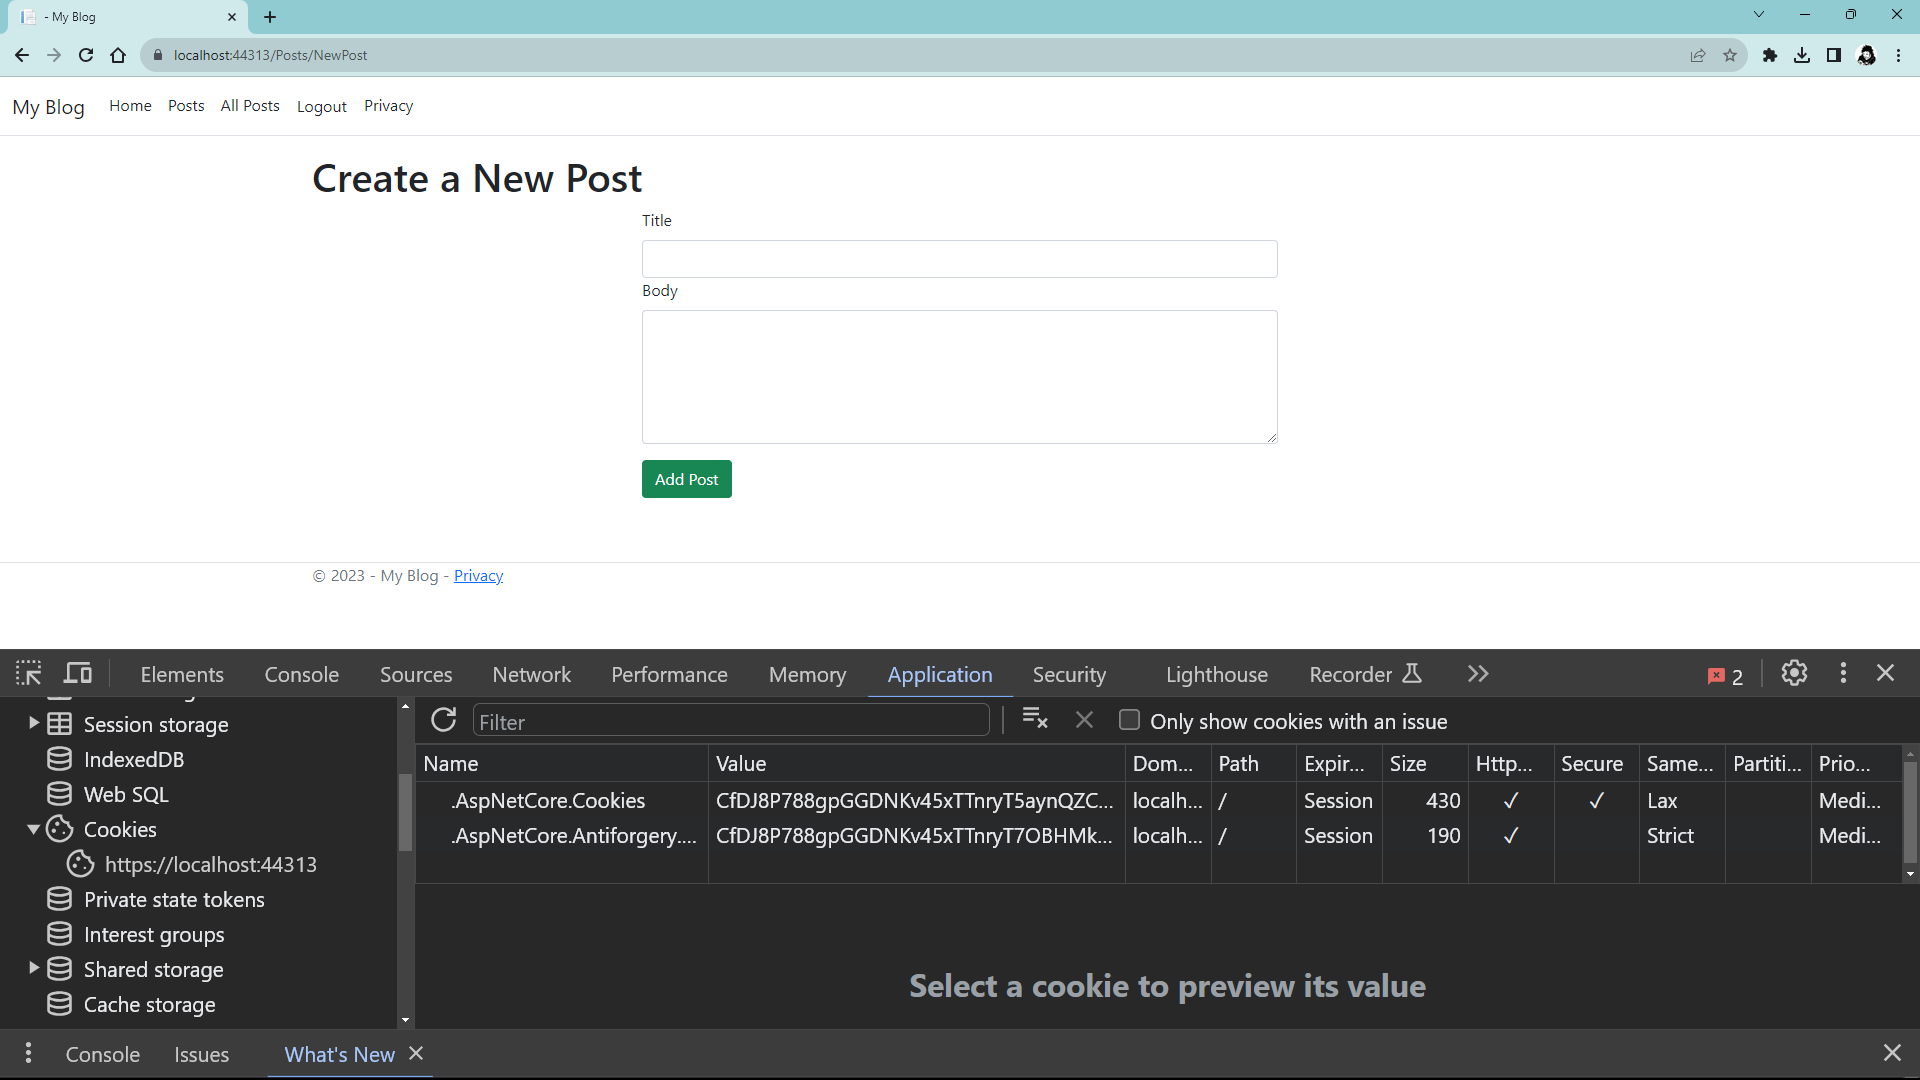This screenshot has width=1920, height=1080.
Task: Click the DevTools more options kebab icon
Action: pos(1844,674)
